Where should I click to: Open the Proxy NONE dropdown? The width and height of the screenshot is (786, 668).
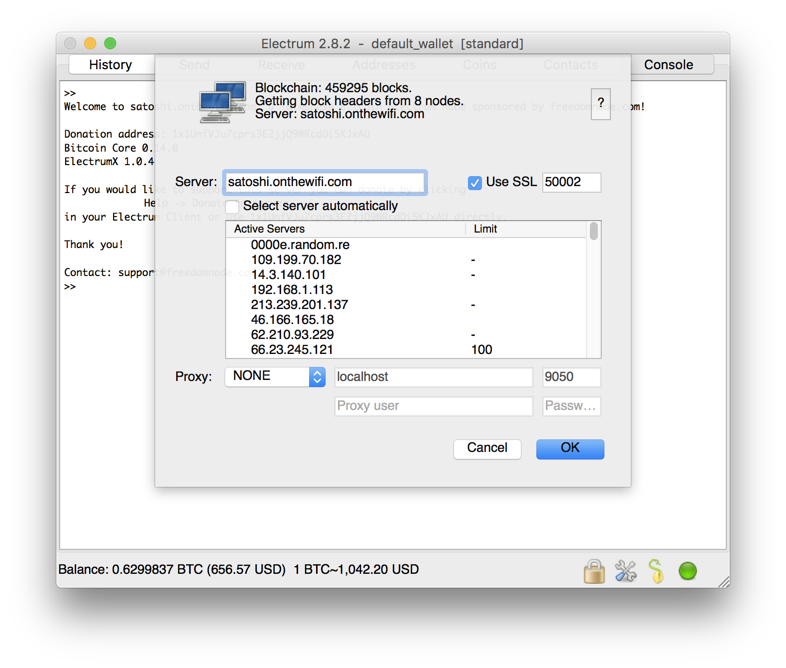[275, 377]
